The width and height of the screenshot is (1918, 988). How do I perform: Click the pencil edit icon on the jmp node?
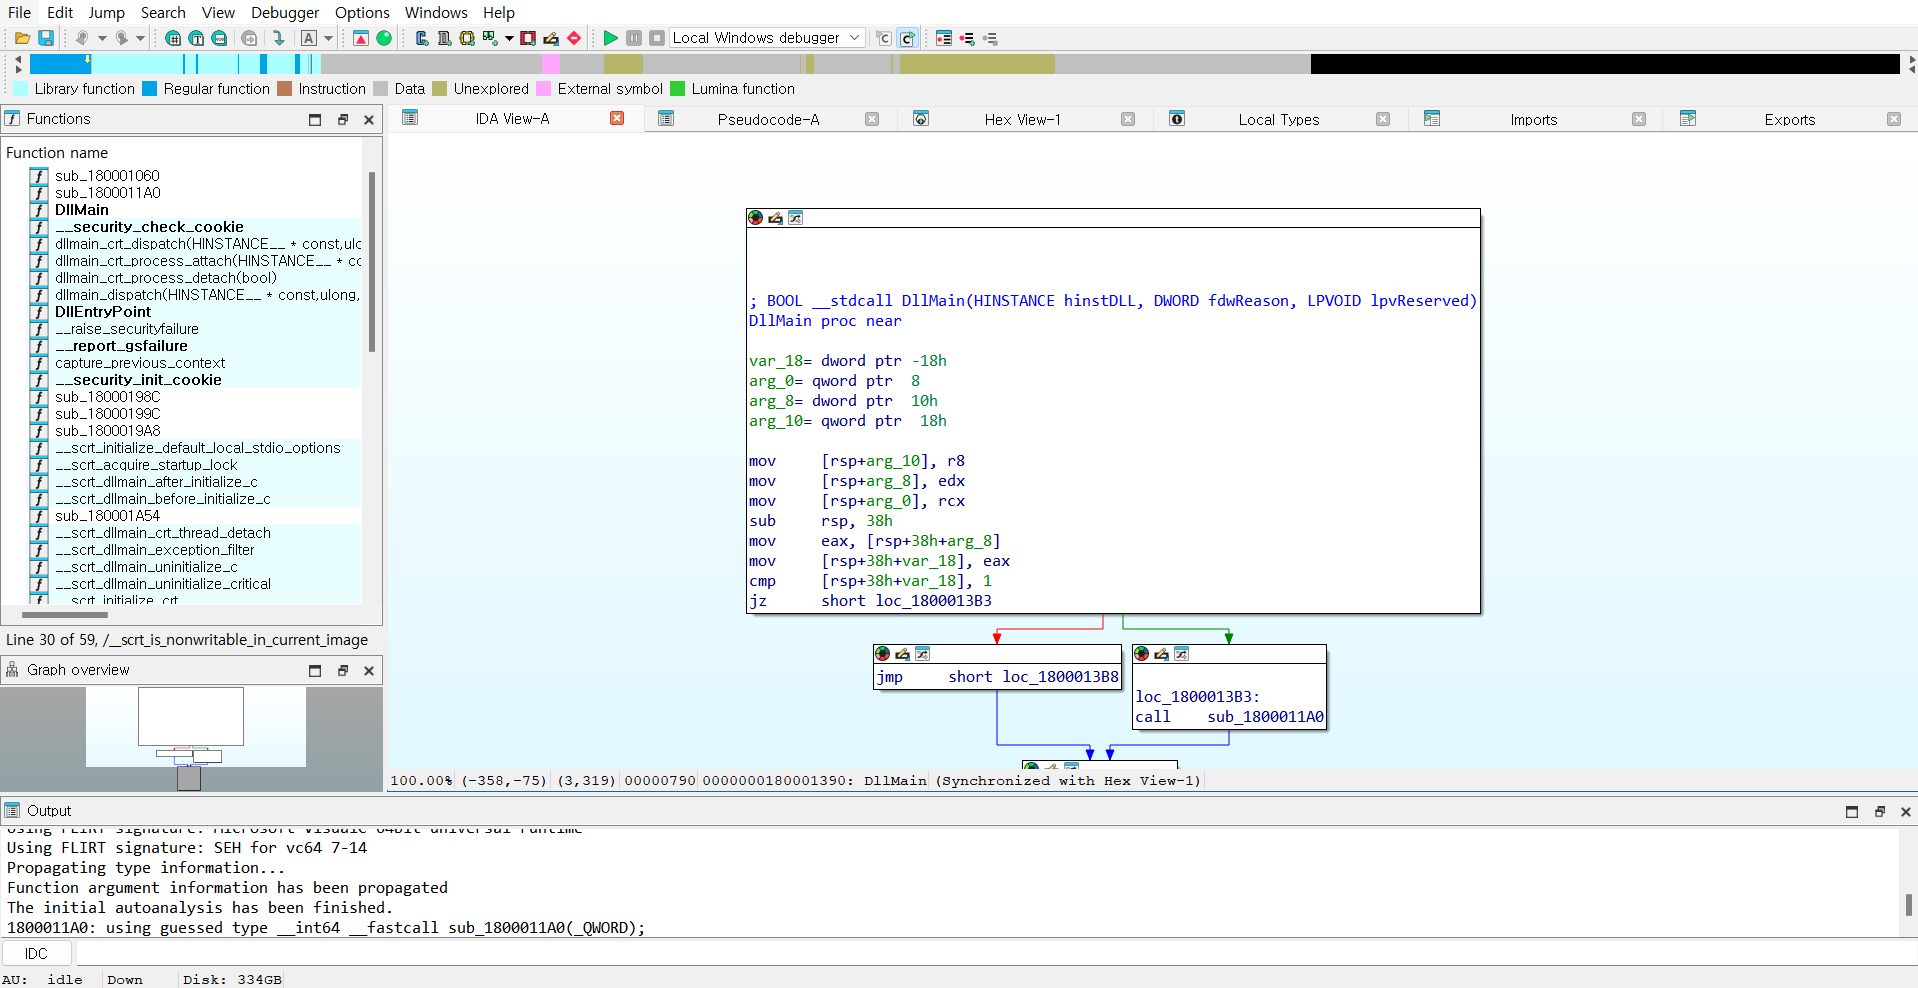pyautogui.click(x=902, y=654)
